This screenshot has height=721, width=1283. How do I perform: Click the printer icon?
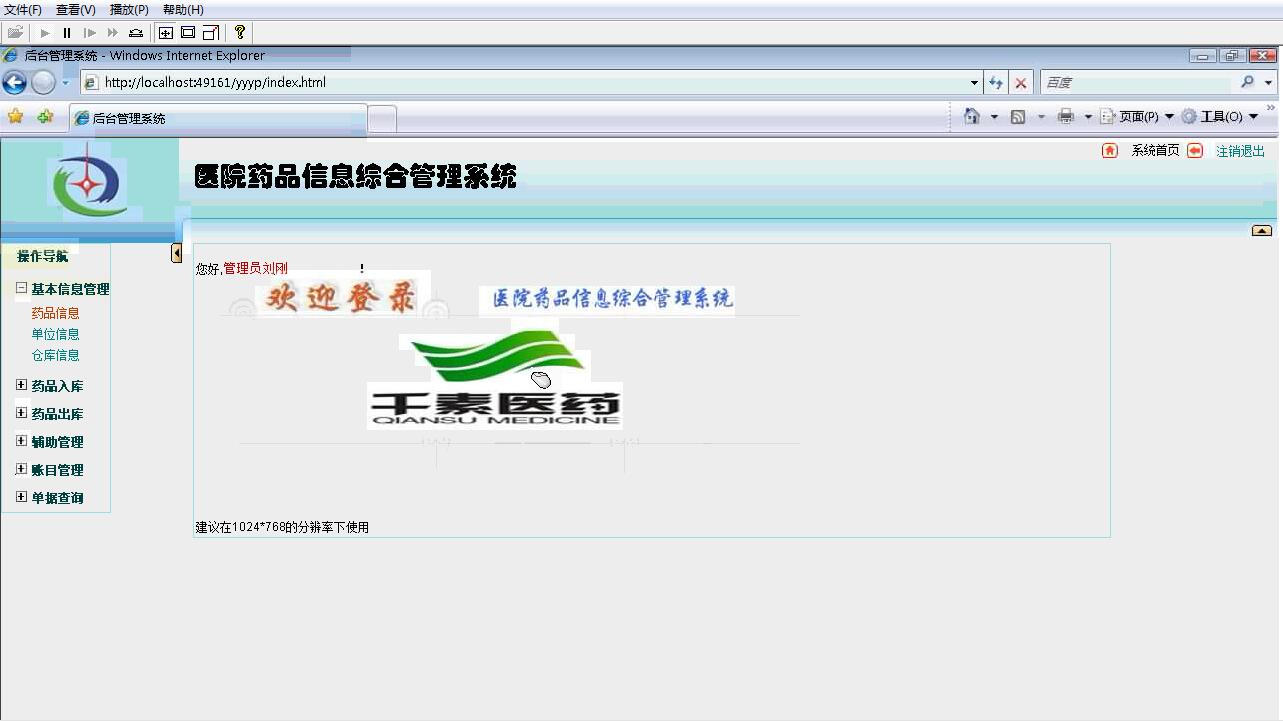click(x=1066, y=117)
